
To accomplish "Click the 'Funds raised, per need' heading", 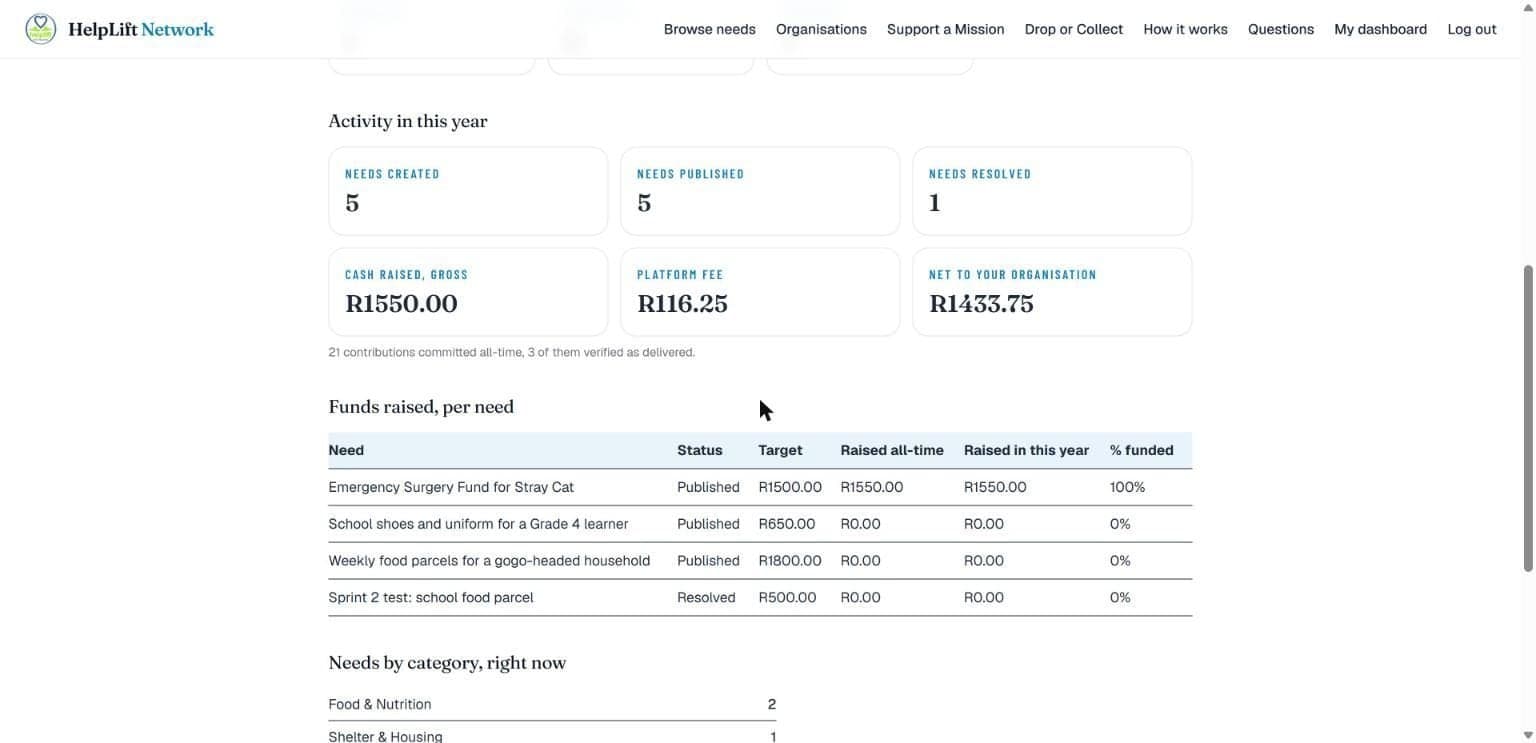I will click(x=421, y=407).
